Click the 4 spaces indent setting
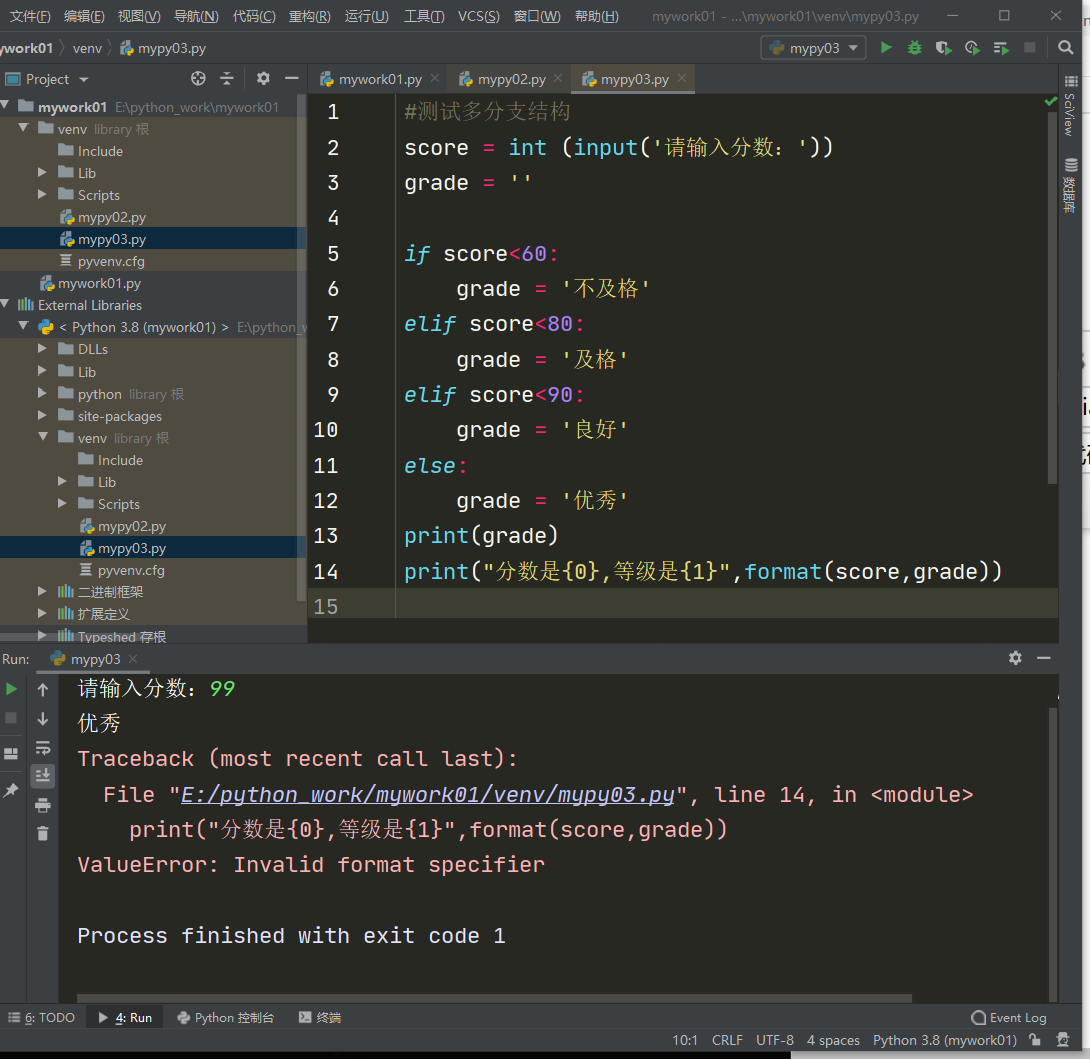Viewport: 1090px width, 1059px height. pyautogui.click(x=833, y=1040)
